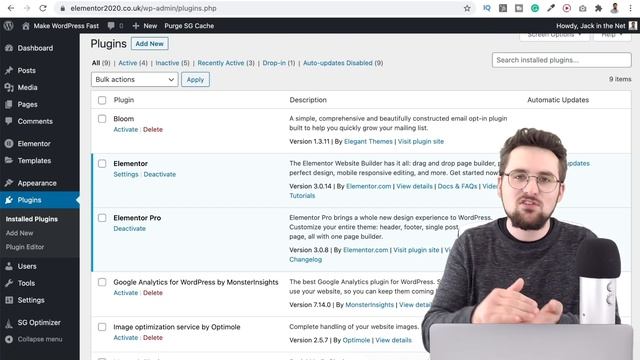Open Templates in the sidebar
Image resolution: width=640 pixels, height=360 pixels.
point(34,160)
